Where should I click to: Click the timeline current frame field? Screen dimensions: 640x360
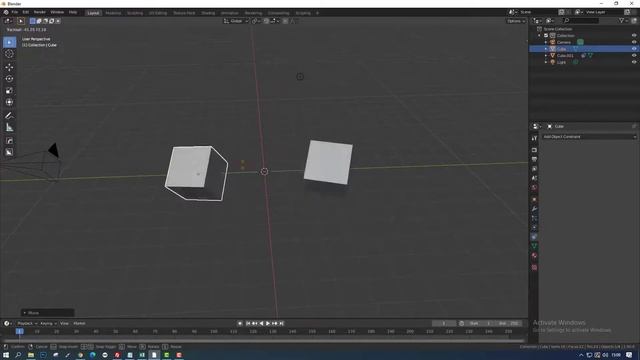(x=444, y=323)
